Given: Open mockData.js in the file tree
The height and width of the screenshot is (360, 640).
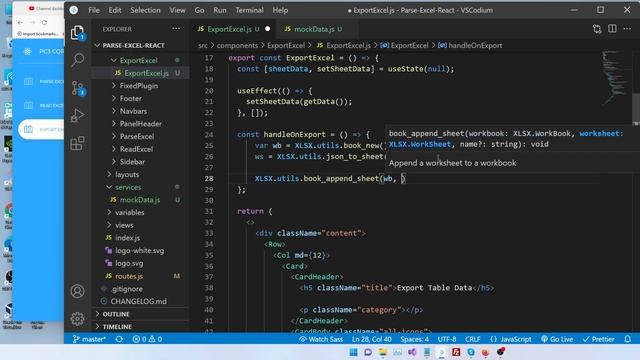Looking at the screenshot, I should click(140, 200).
